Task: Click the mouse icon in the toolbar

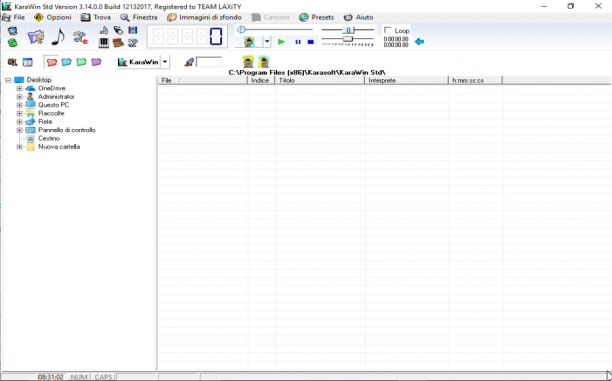Action: click(118, 30)
